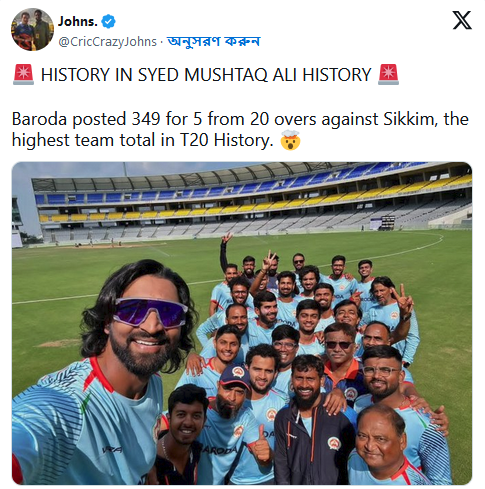Open the Johns profile avatar picture
The height and width of the screenshot is (489, 485).
click(x=32, y=29)
